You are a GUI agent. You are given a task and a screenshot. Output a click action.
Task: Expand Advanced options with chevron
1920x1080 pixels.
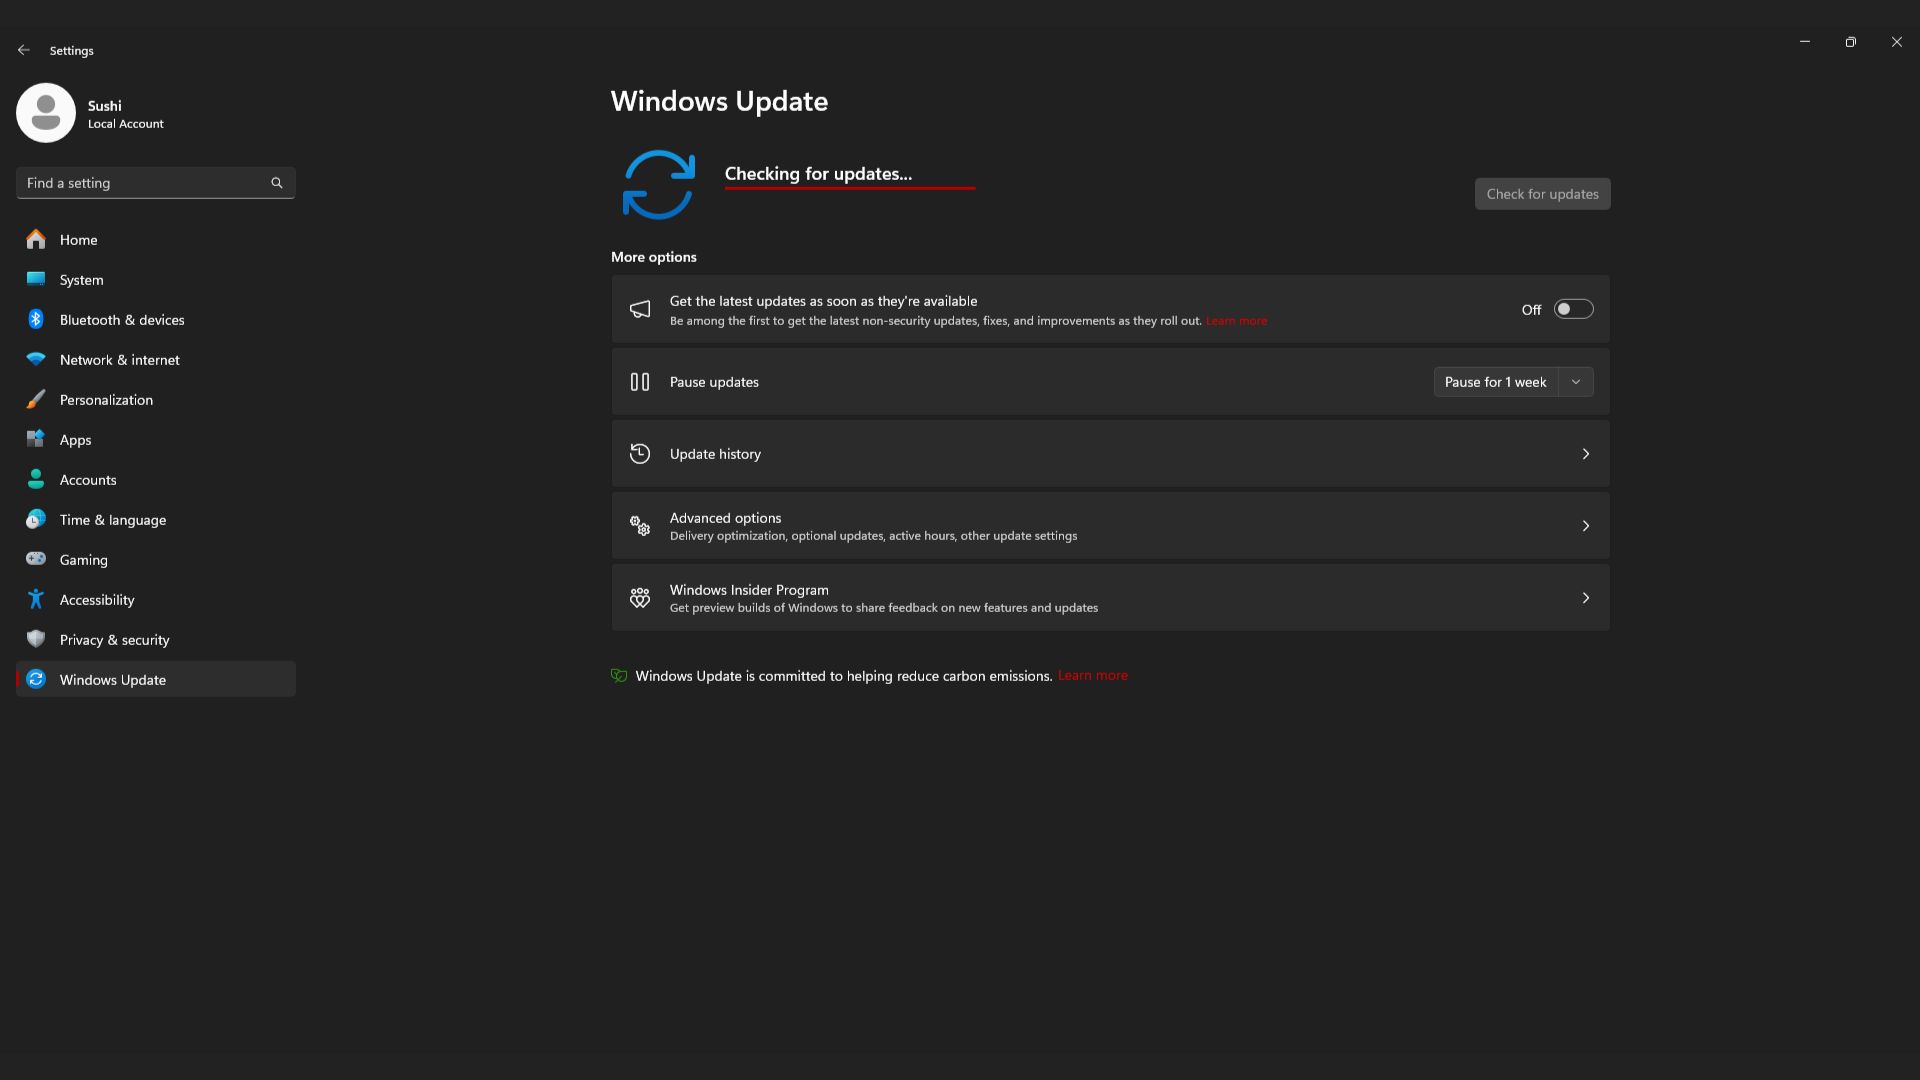(x=1585, y=526)
